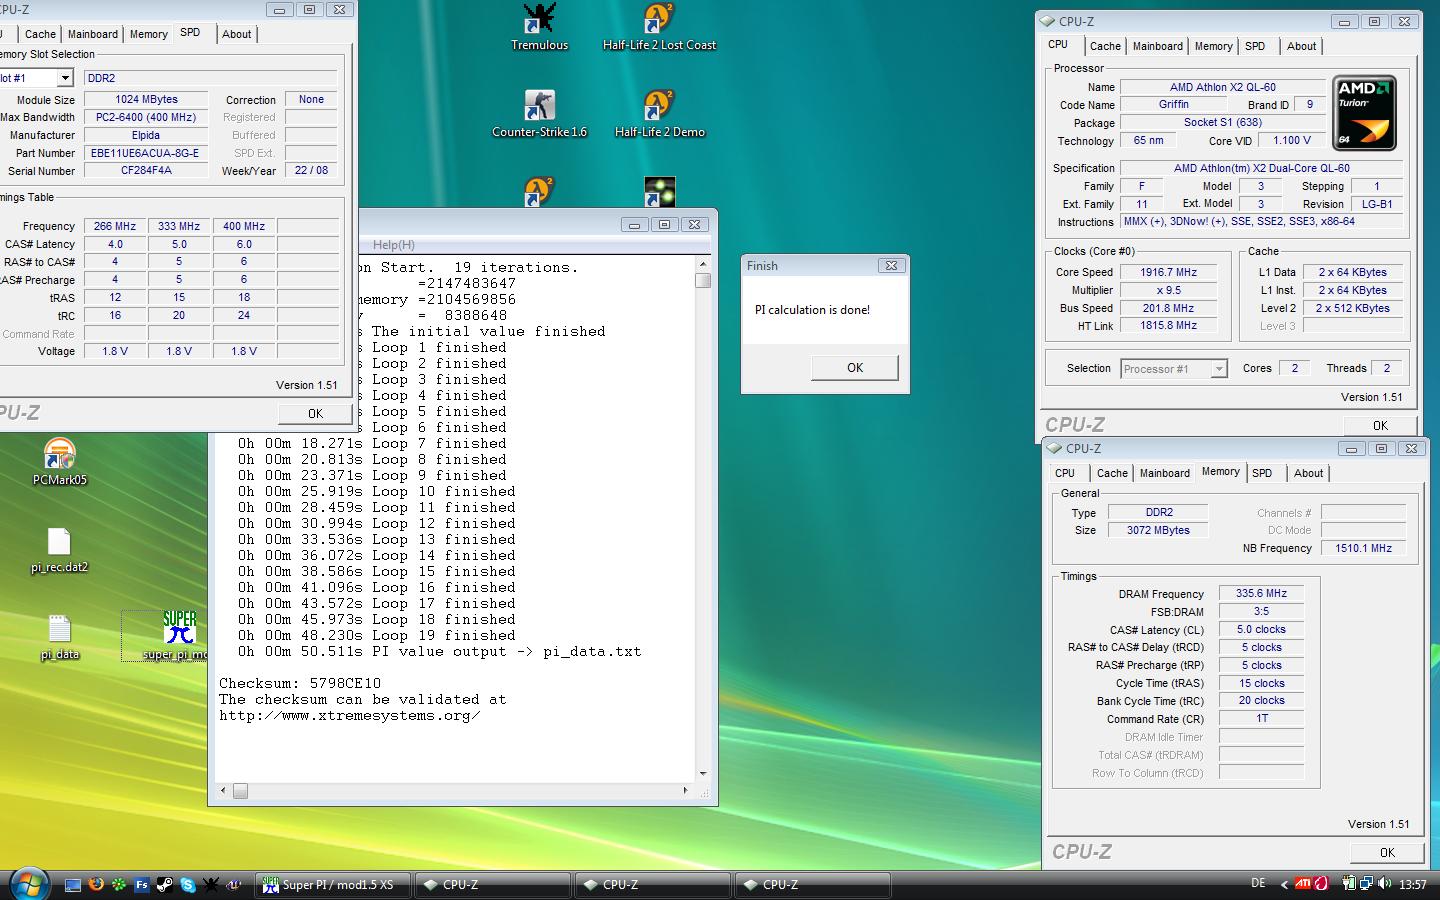Image resolution: width=1440 pixels, height=900 pixels.
Task: Click the first CPU-Z taskbar button
Action: pos(492,885)
